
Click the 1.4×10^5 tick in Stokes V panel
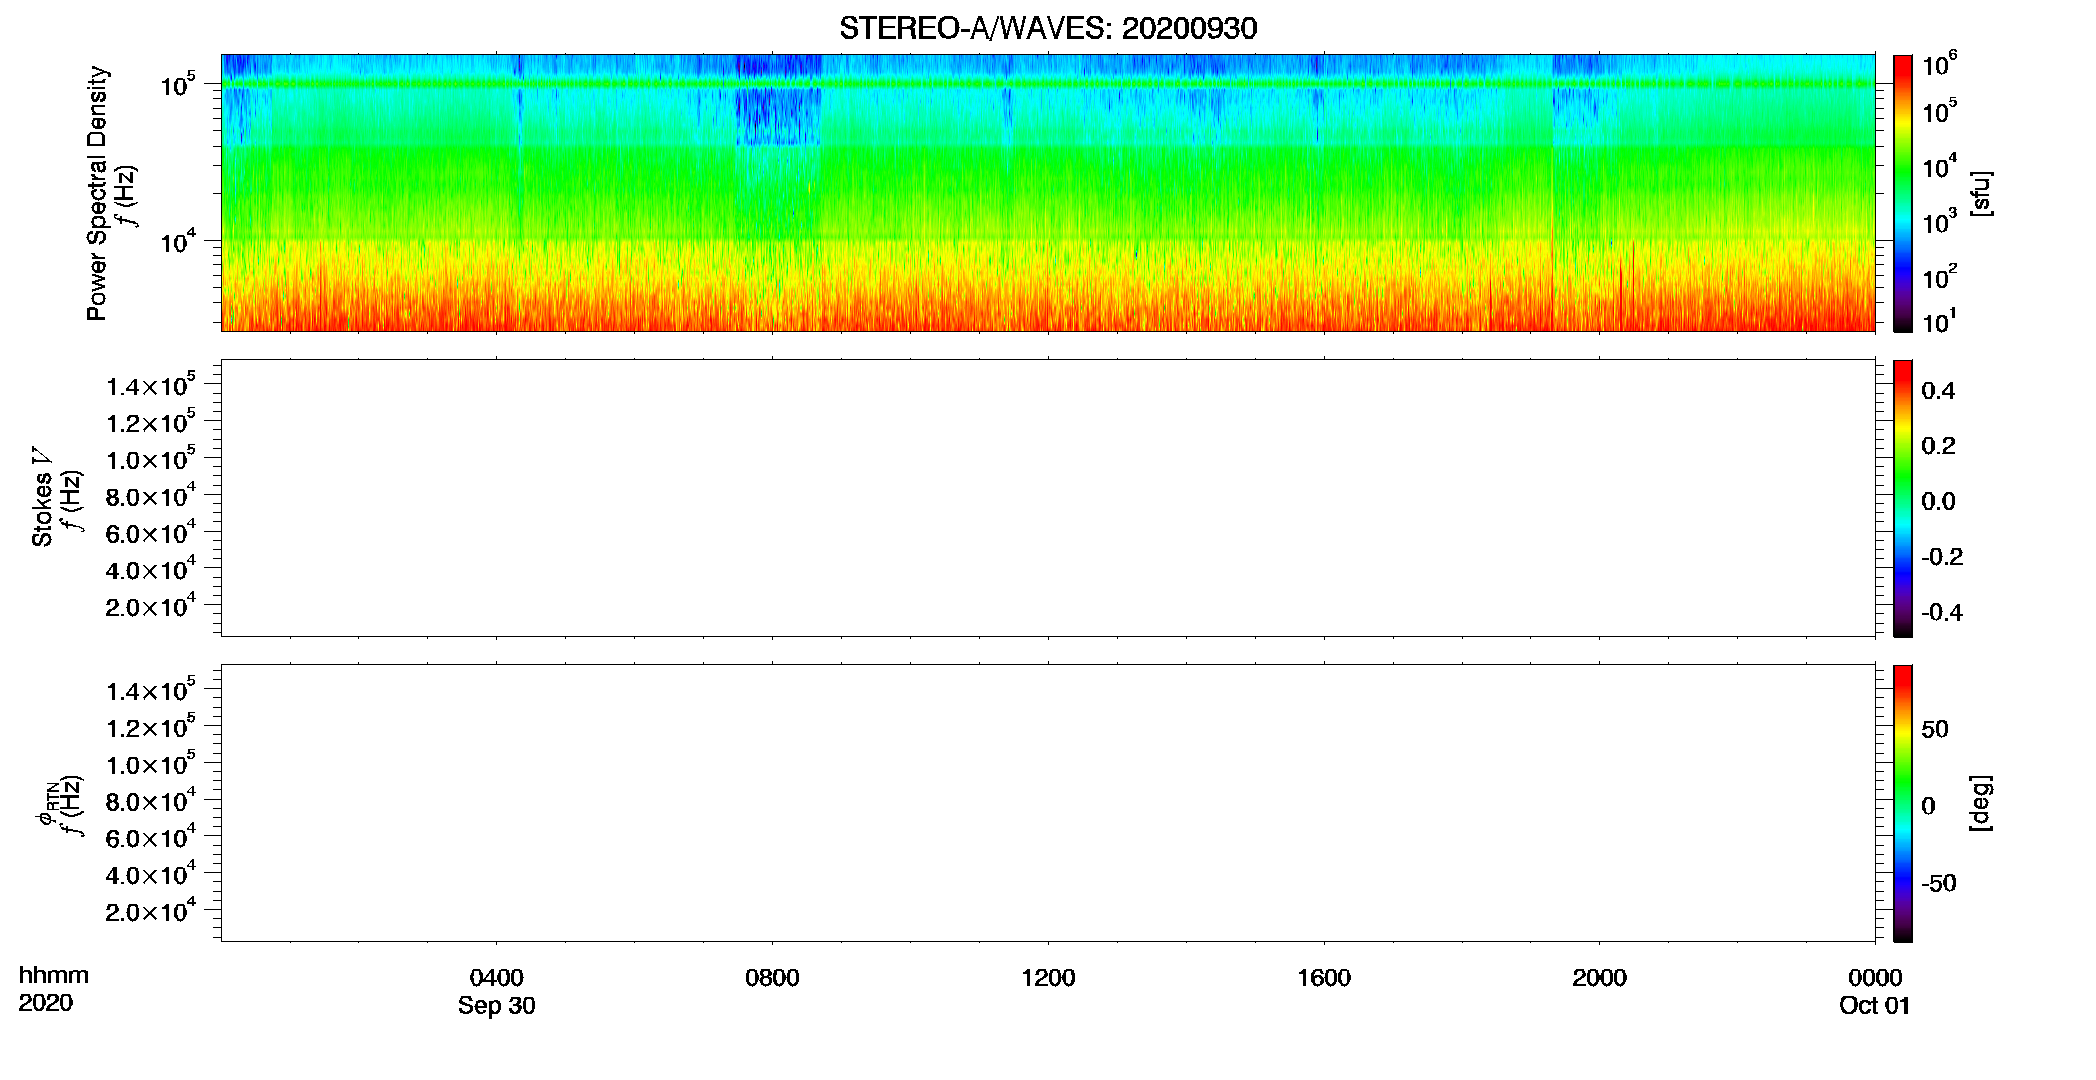click(151, 385)
